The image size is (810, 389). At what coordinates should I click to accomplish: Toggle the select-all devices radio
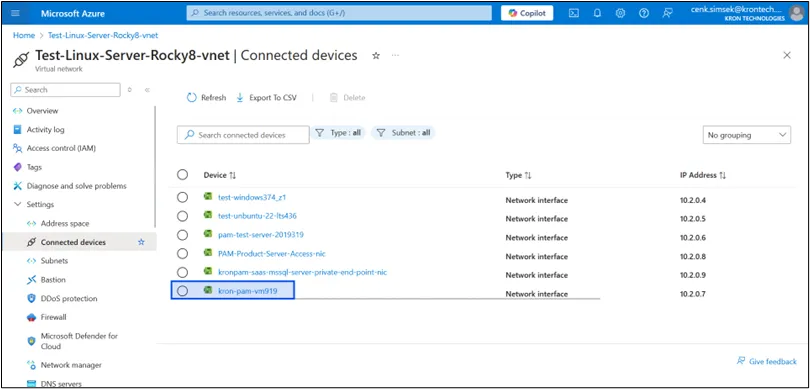point(182,175)
